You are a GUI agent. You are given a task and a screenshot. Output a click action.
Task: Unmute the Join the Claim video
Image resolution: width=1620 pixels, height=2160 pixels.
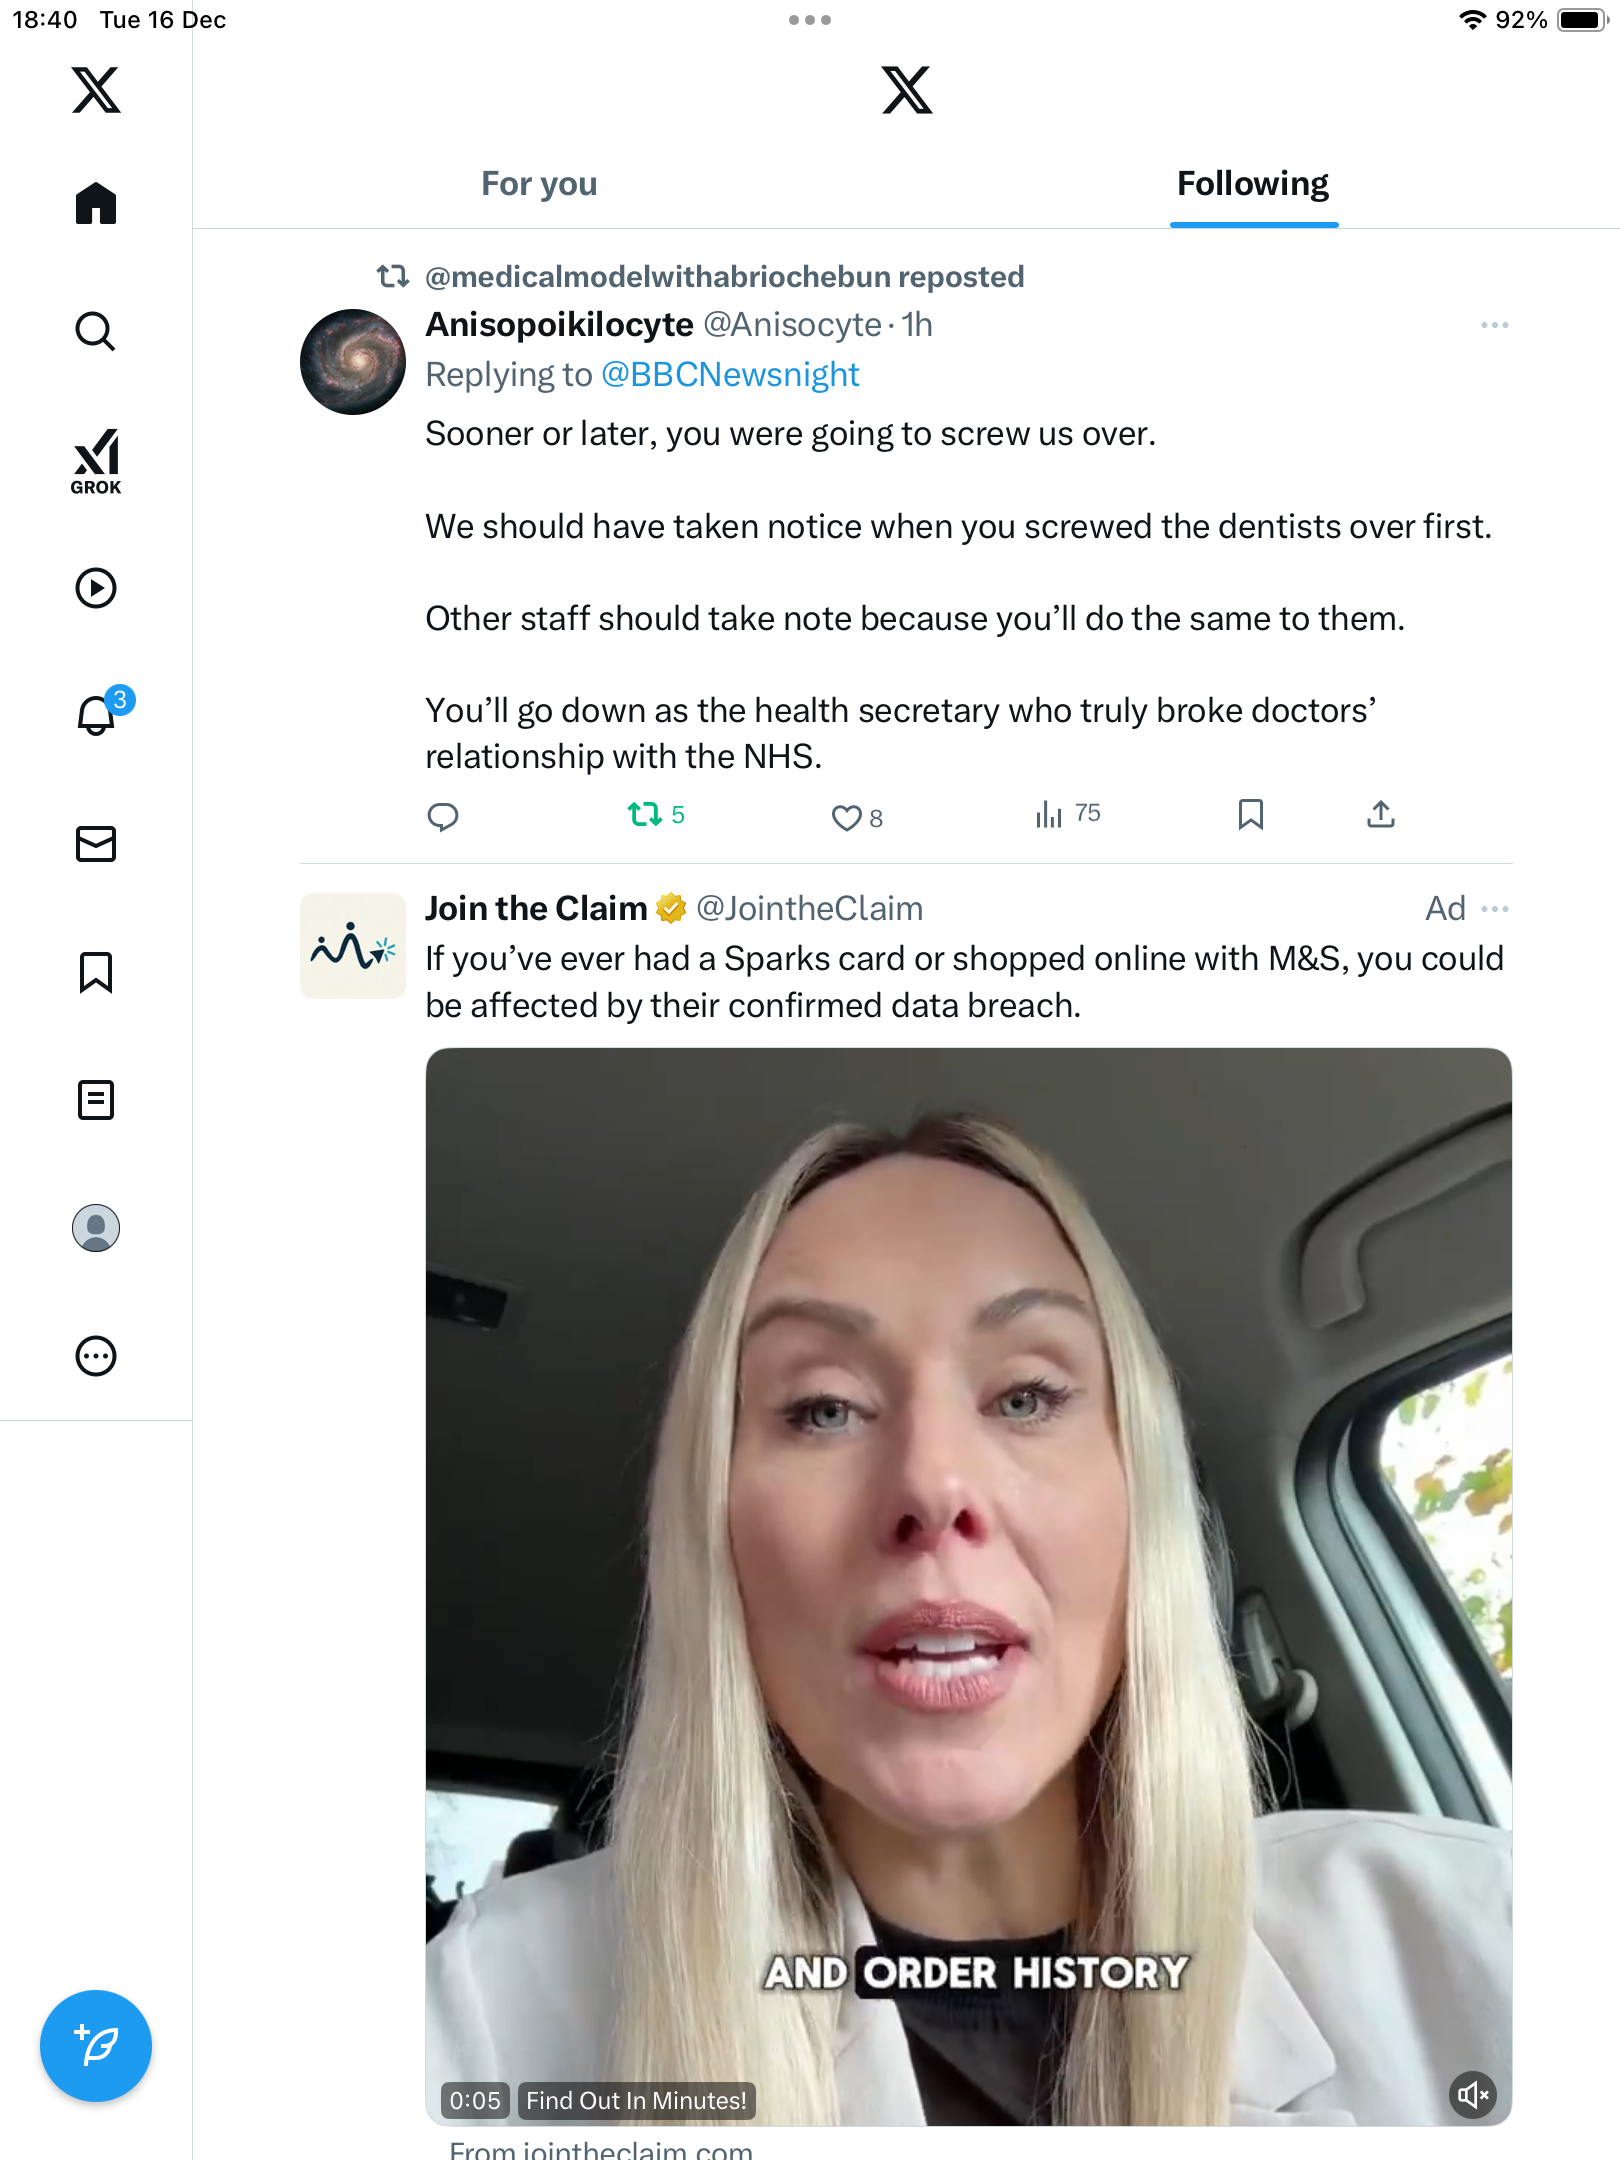(1472, 2094)
